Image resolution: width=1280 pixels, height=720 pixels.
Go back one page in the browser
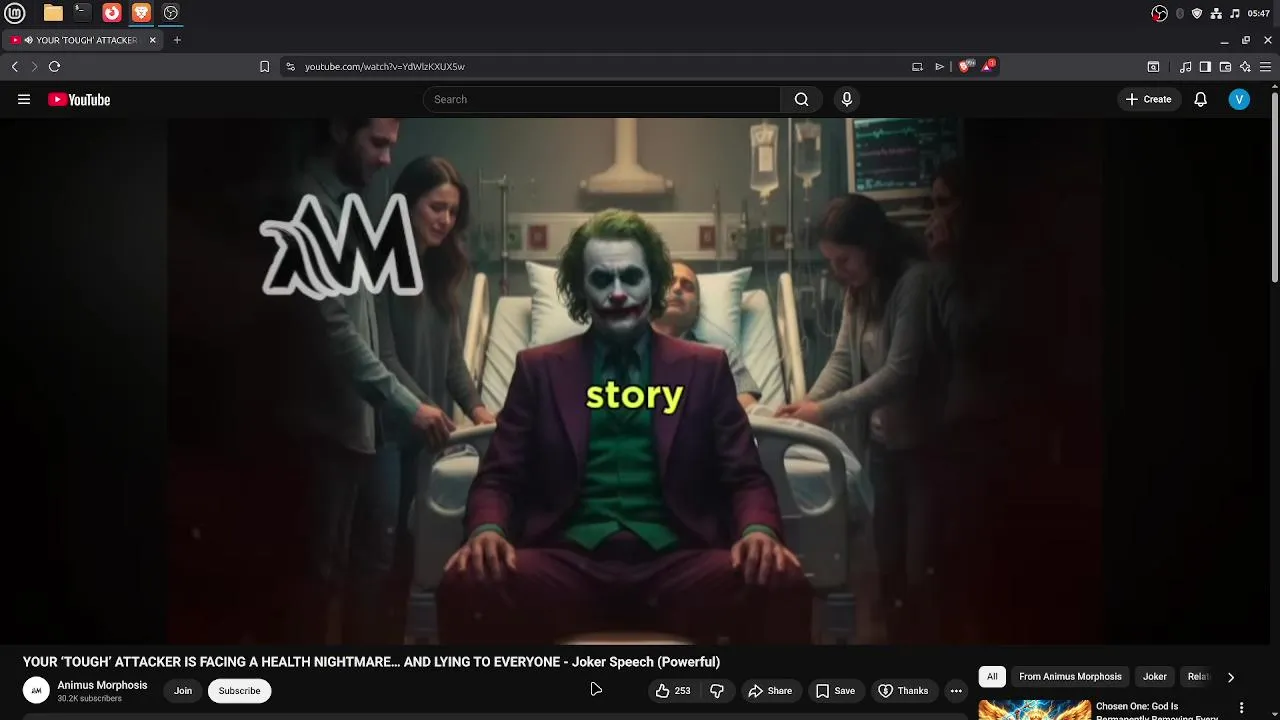coord(15,66)
